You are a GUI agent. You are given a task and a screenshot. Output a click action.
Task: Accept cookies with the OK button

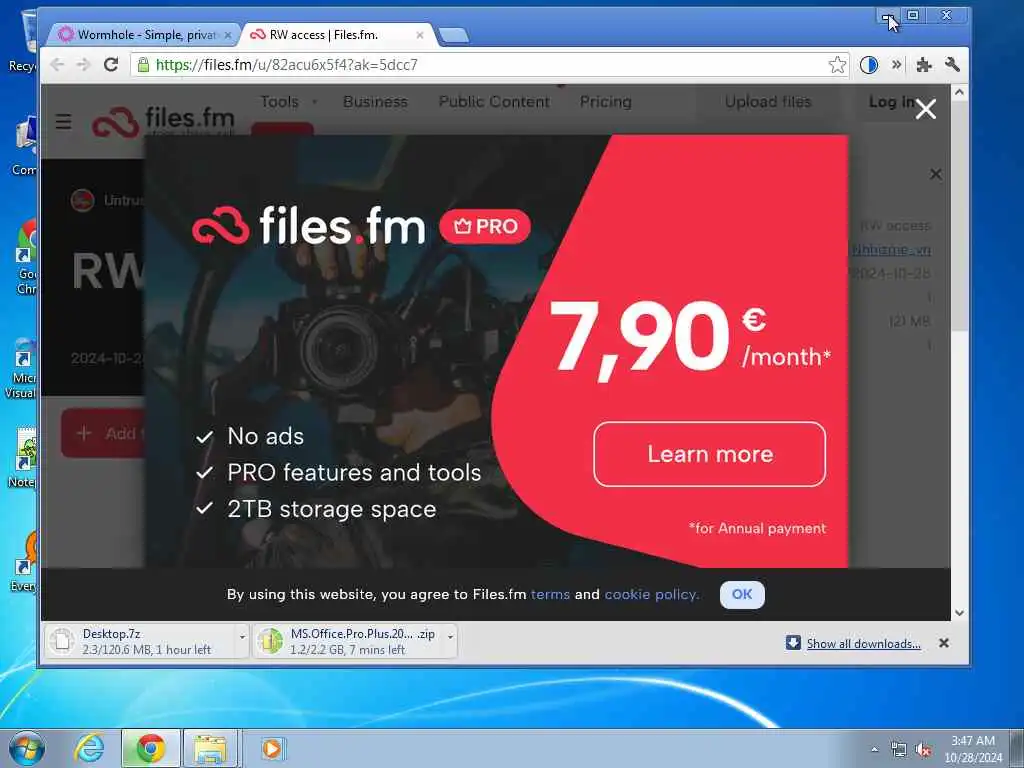[x=742, y=594]
